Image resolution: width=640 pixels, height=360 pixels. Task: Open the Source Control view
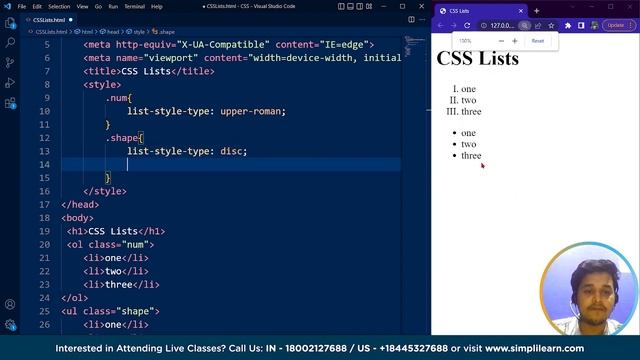[x=10, y=62]
